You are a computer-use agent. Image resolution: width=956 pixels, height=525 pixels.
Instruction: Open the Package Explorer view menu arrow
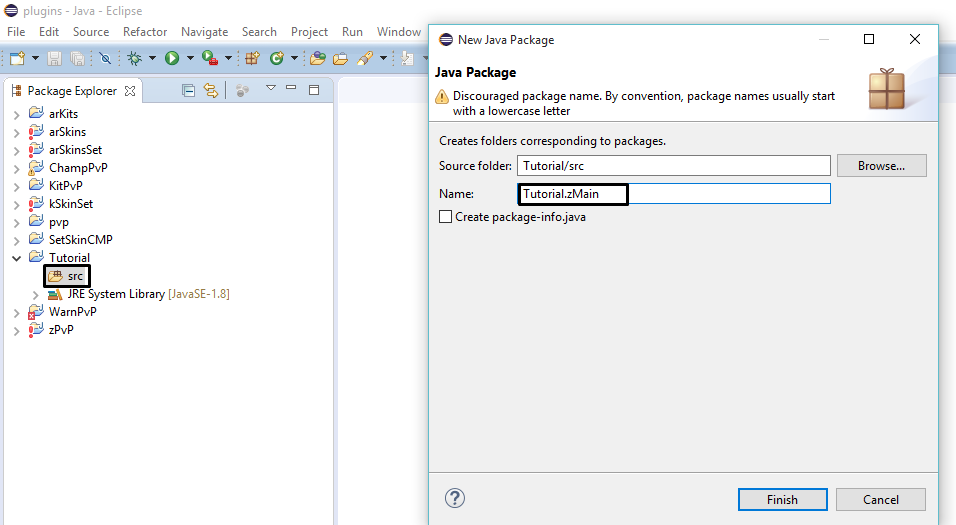click(x=270, y=90)
